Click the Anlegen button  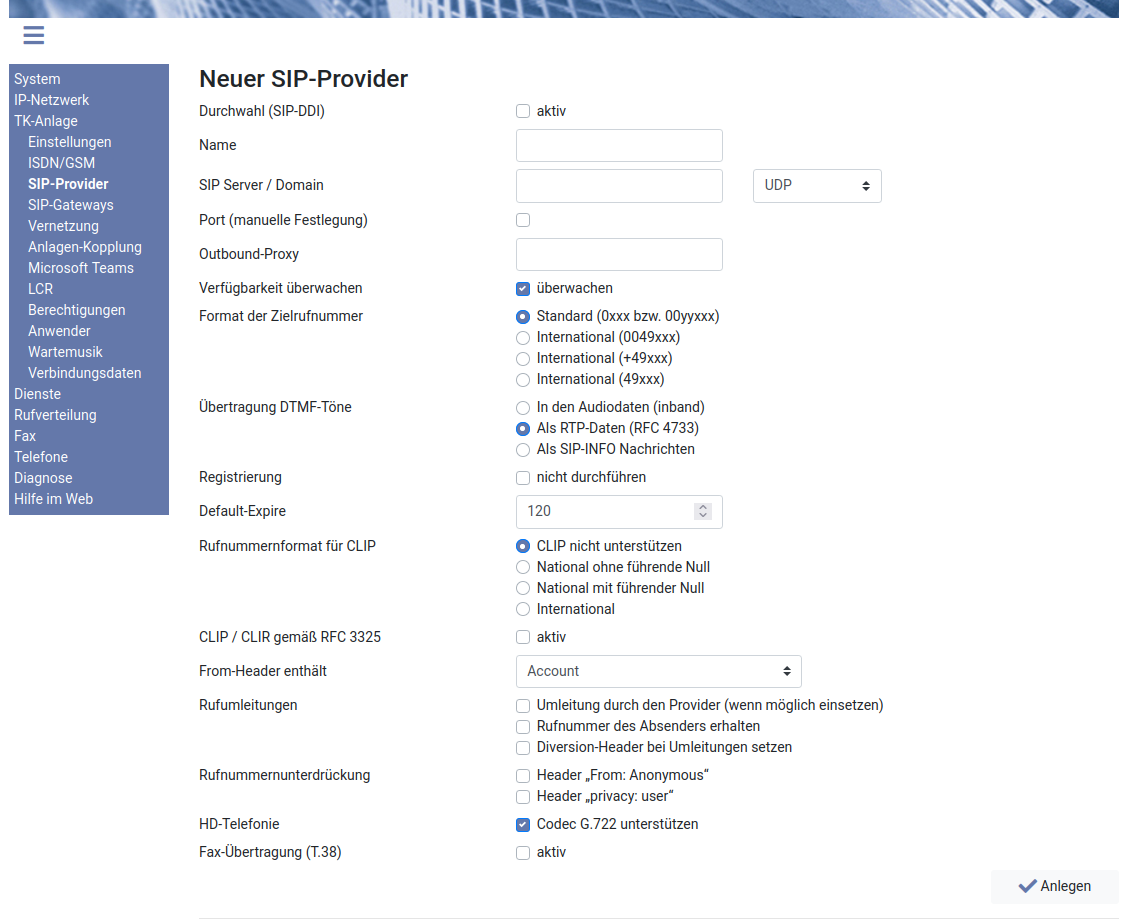pyautogui.click(x=1054, y=886)
